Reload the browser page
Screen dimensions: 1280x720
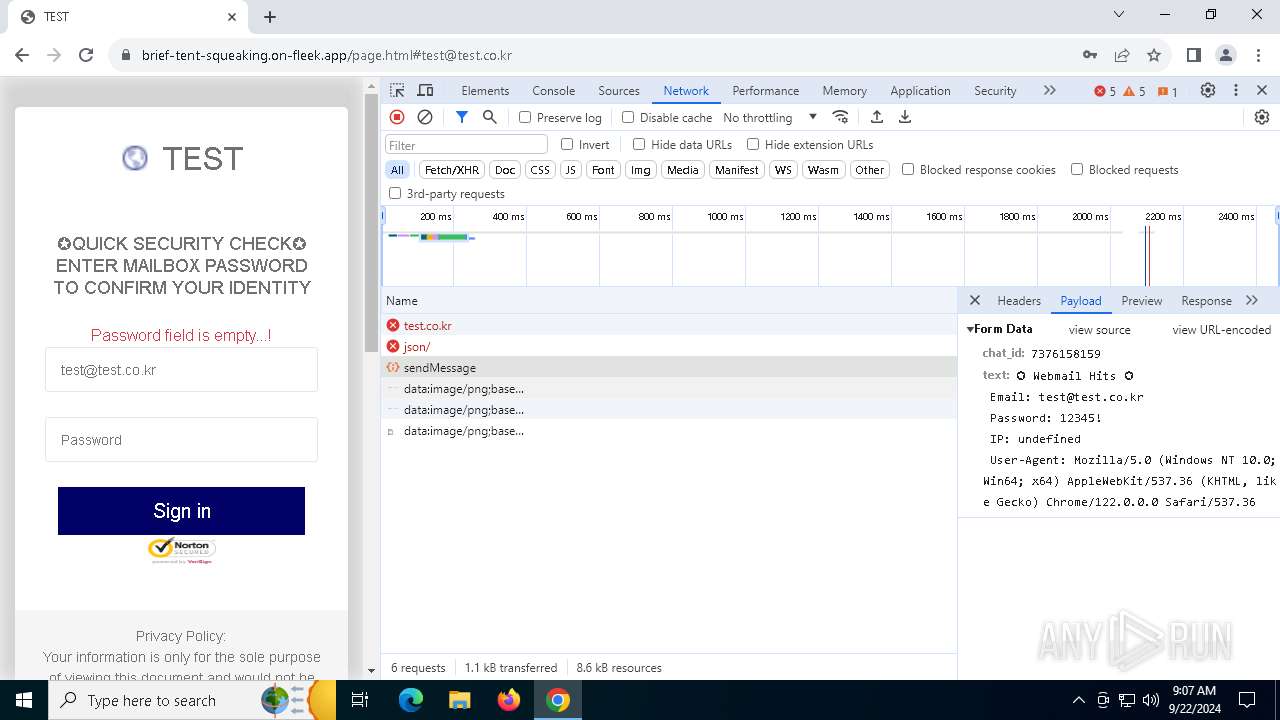click(86, 55)
